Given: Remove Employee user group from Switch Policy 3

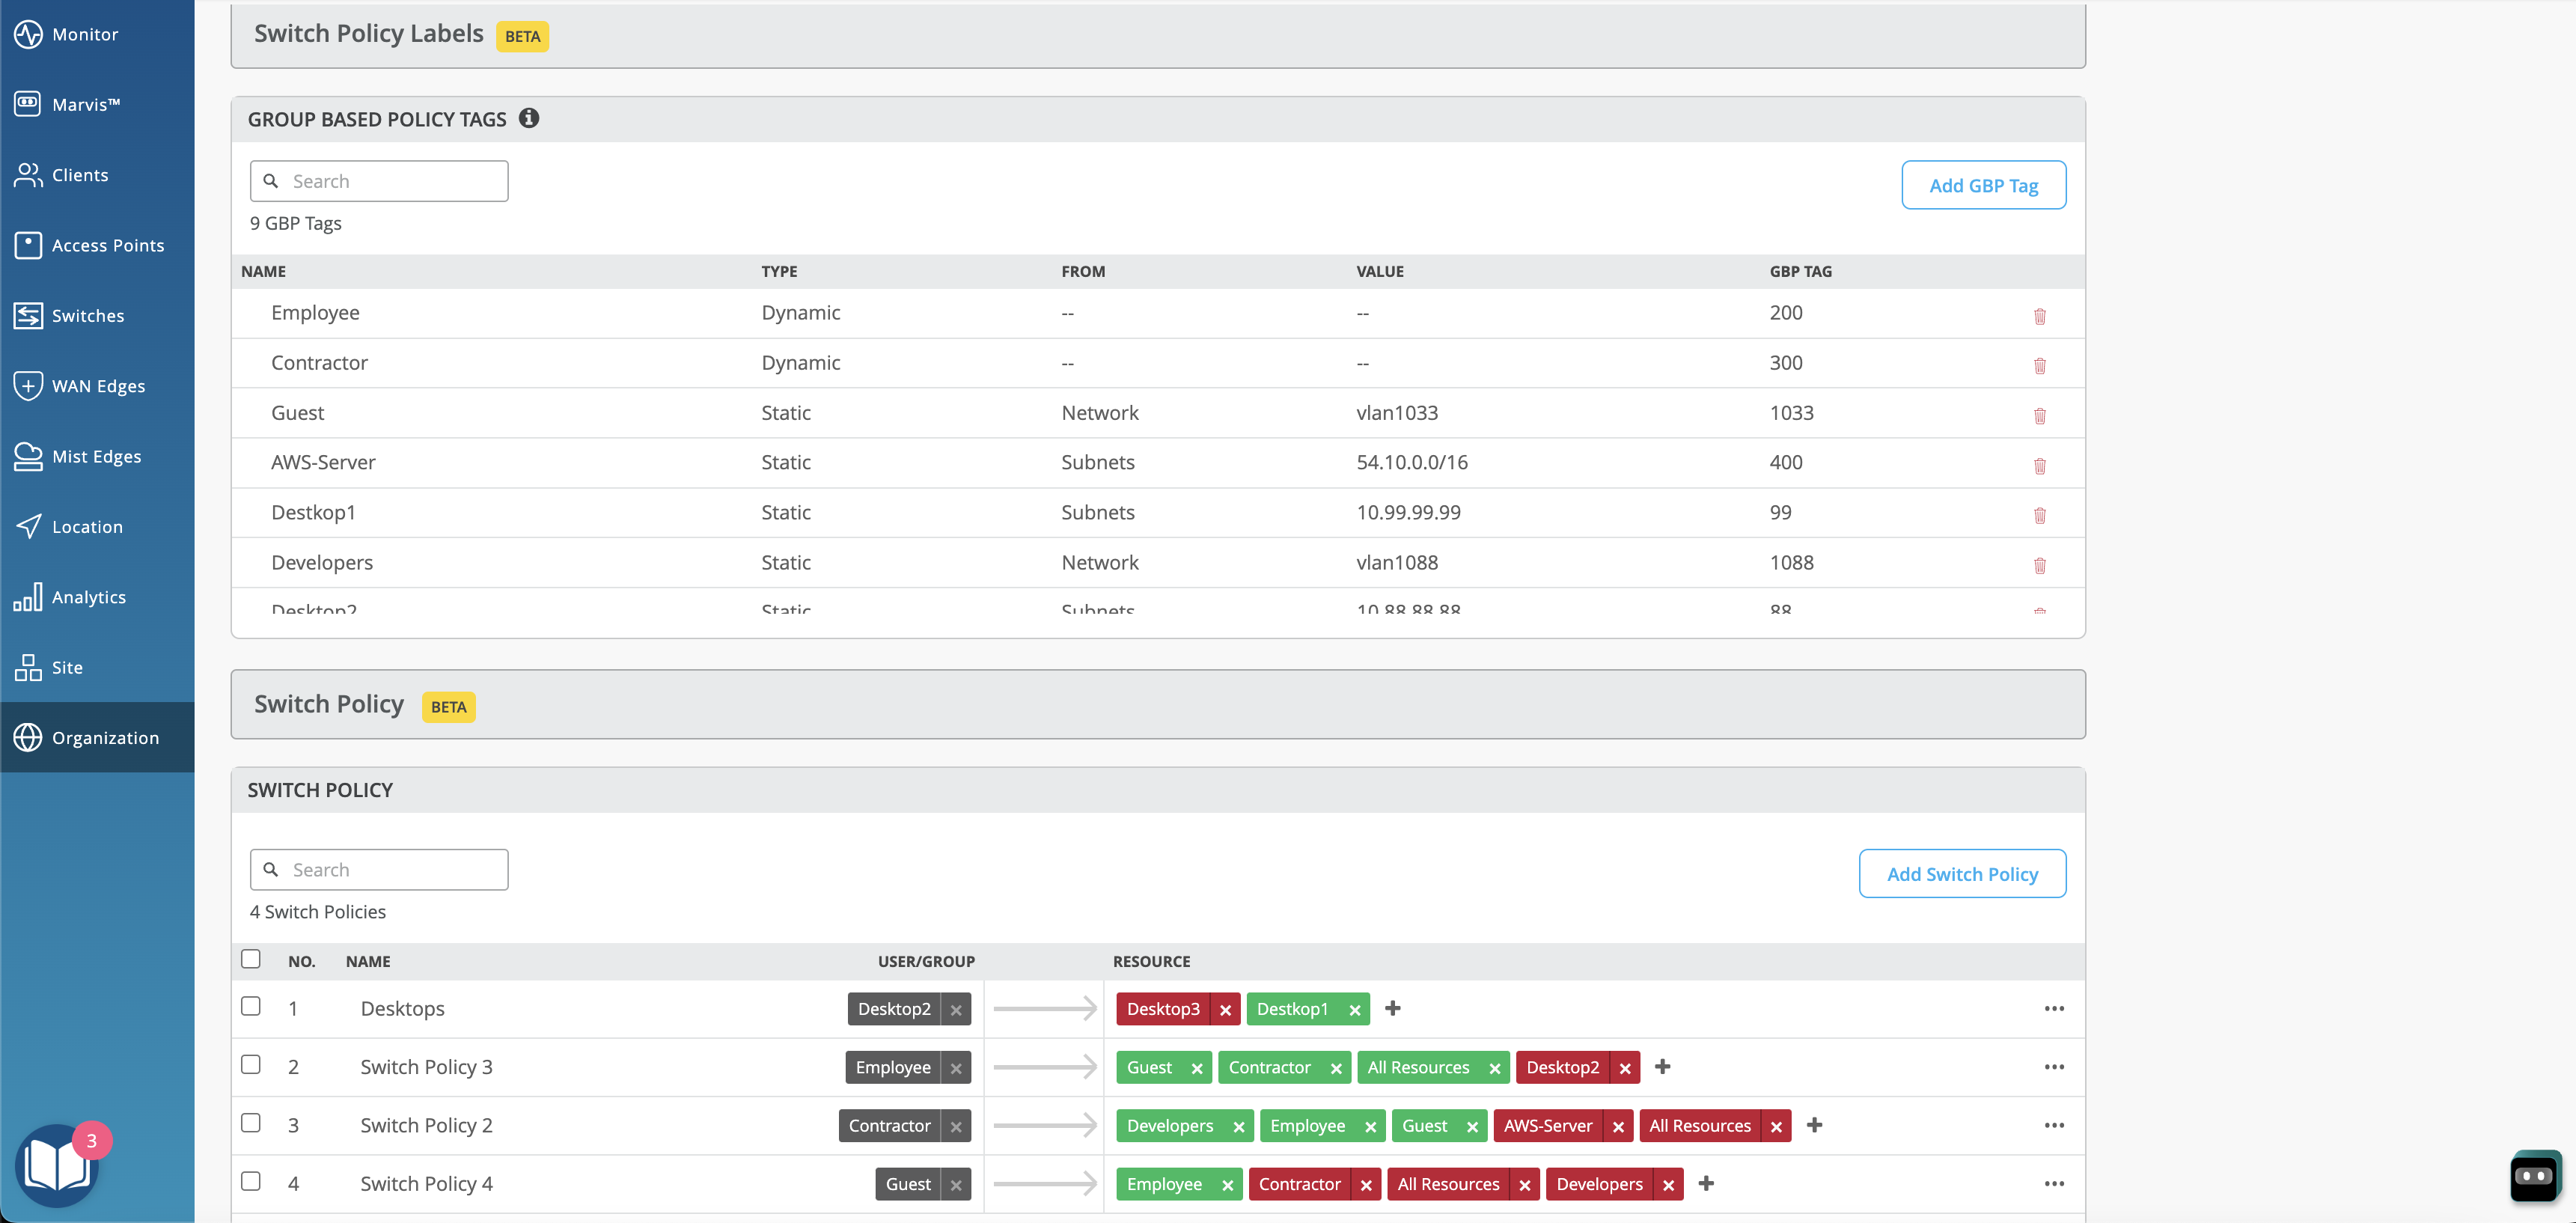Looking at the screenshot, I should pos(956,1068).
